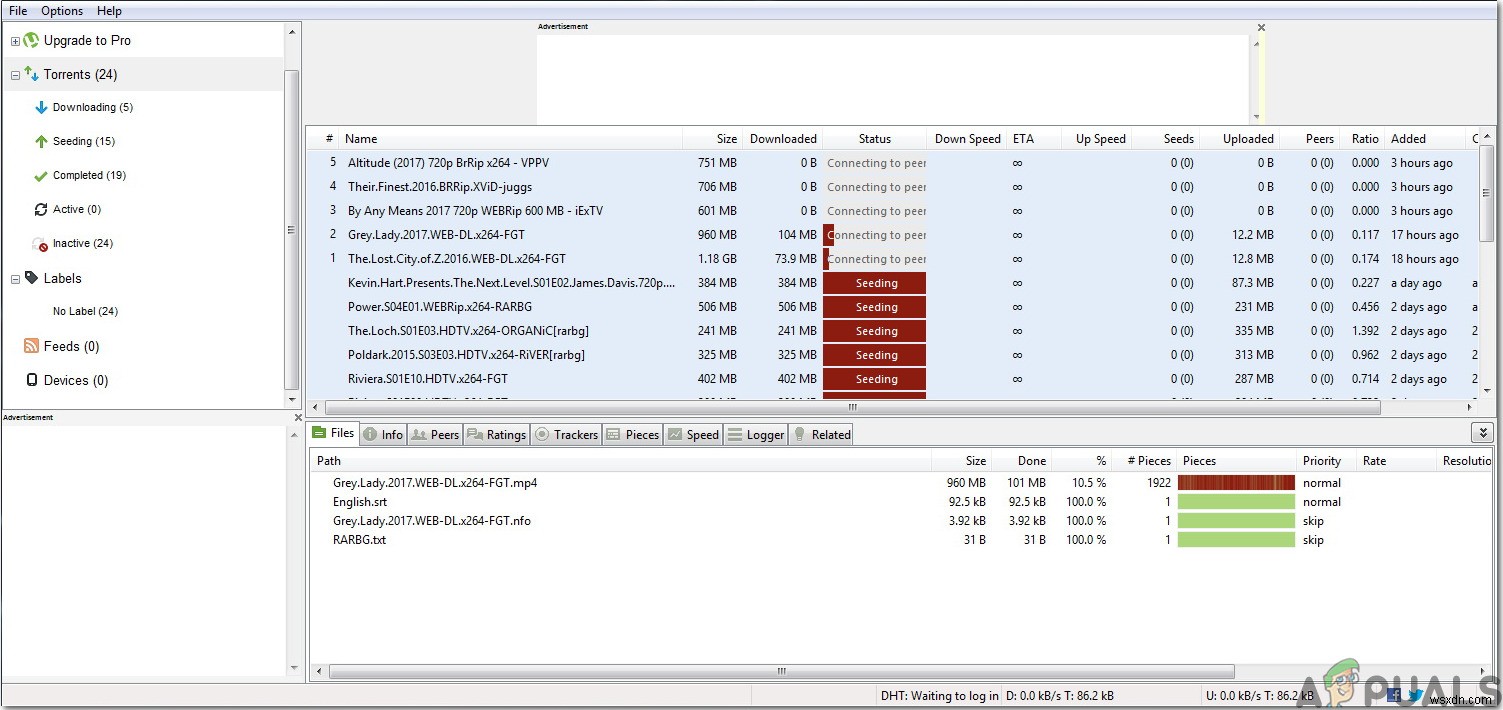Collapse the Torrents section in the sidebar
Image resolution: width=1503 pixels, height=710 pixels.
14,74
